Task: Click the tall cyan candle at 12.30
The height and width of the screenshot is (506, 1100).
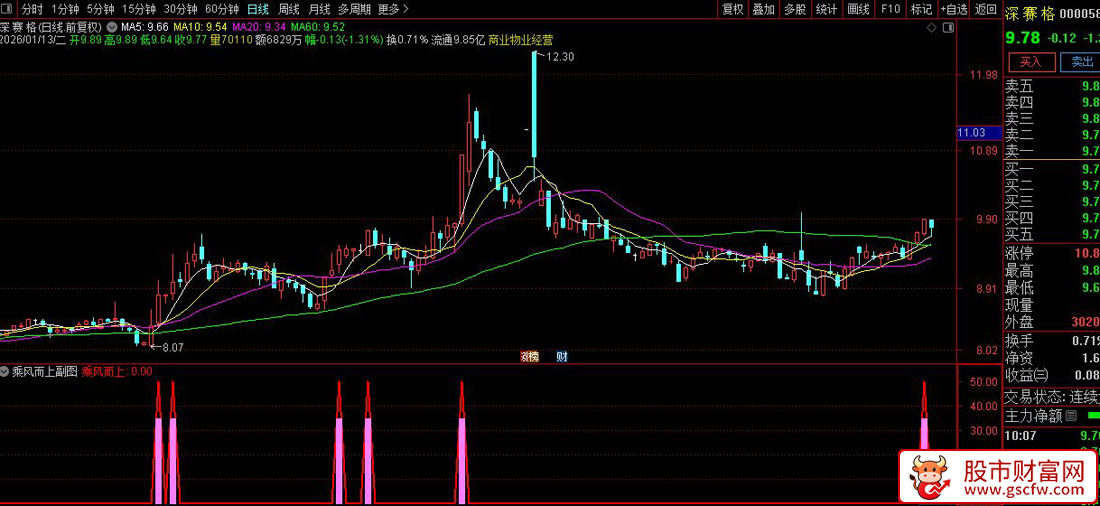Action: click(534, 105)
